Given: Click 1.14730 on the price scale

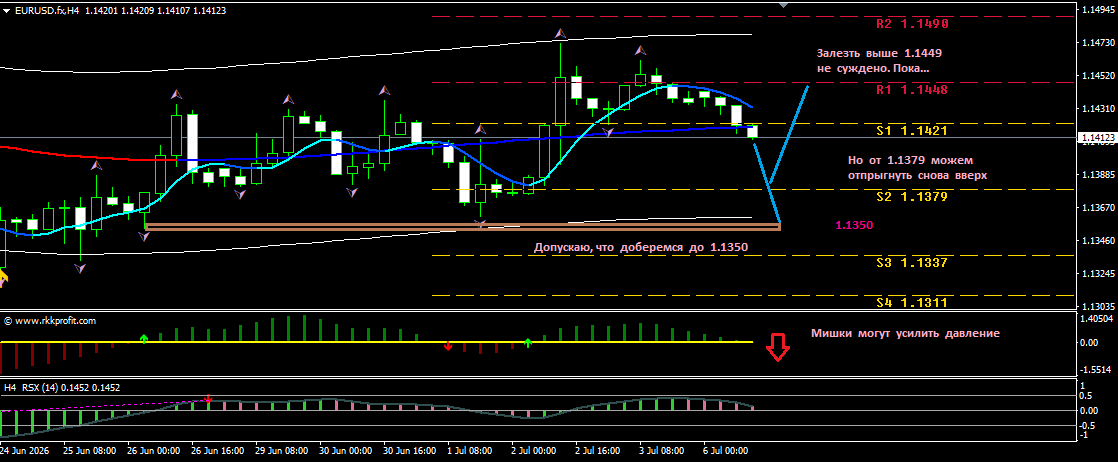Looking at the screenshot, I should [x=1098, y=43].
